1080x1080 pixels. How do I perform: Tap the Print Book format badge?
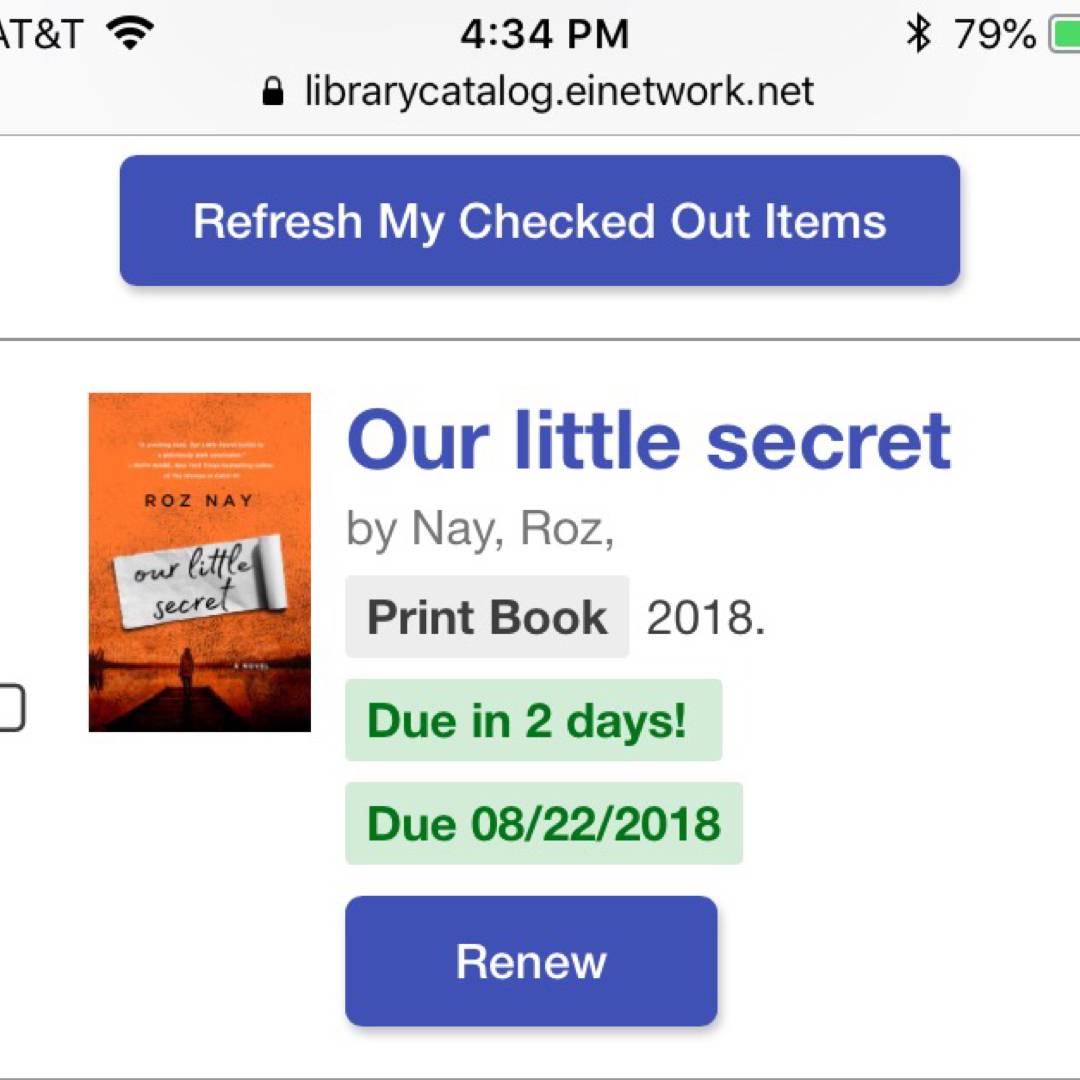[487, 617]
